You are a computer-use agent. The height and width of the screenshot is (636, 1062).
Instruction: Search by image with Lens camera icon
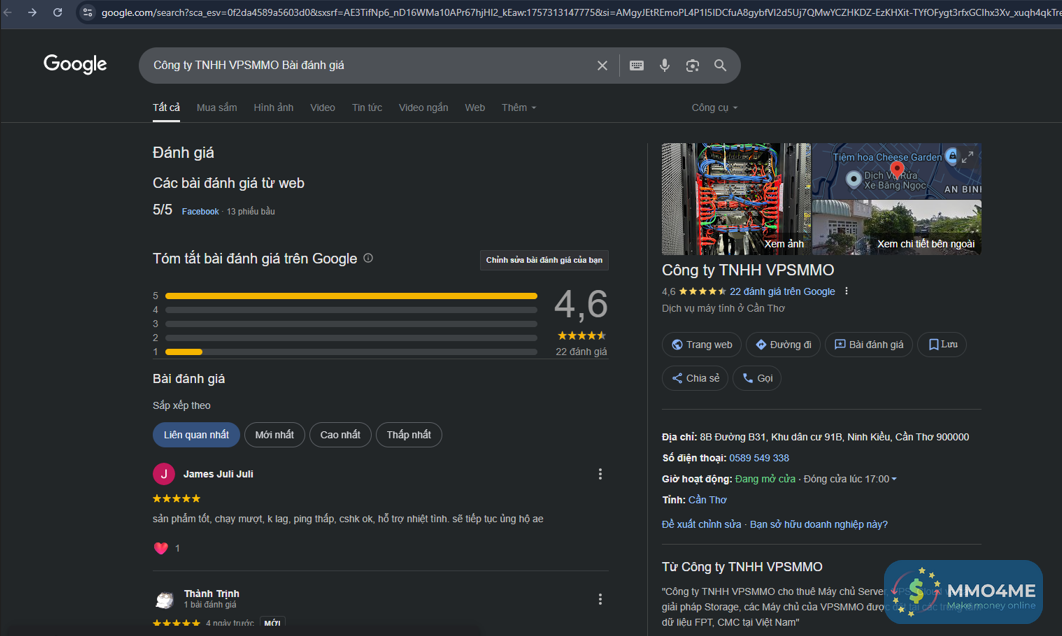(x=692, y=66)
